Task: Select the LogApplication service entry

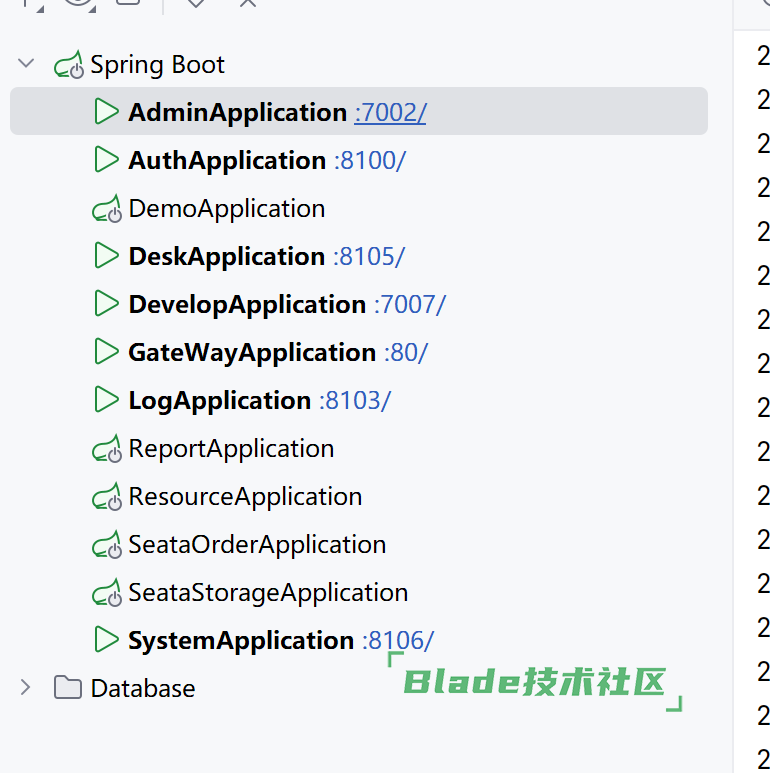Action: [x=219, y=400]
